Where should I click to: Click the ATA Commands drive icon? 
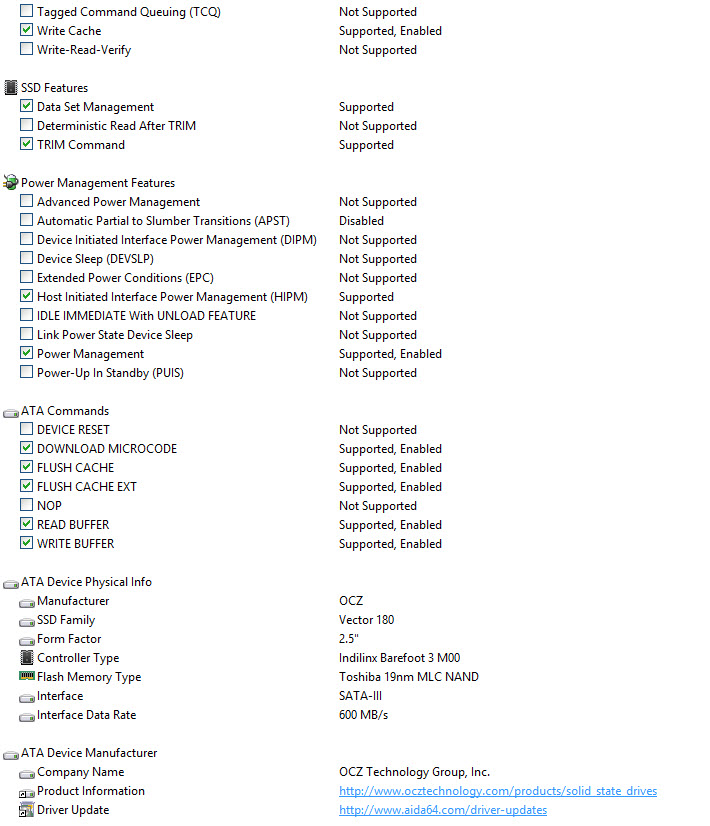(11, 412)
